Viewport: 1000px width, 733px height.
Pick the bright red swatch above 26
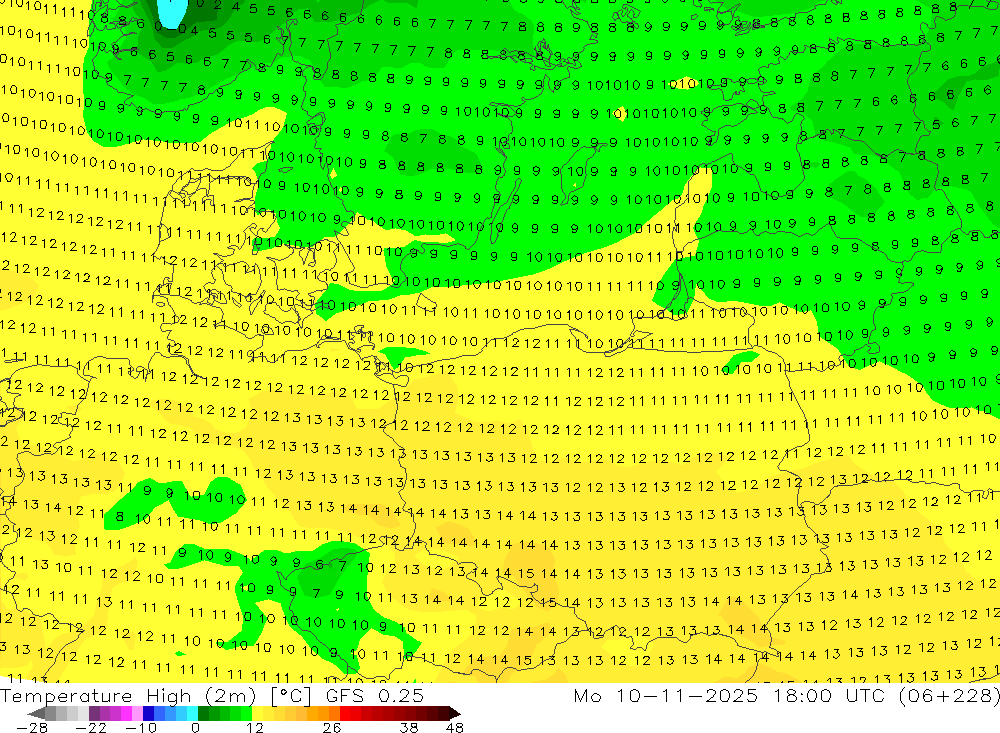(345, 713)
